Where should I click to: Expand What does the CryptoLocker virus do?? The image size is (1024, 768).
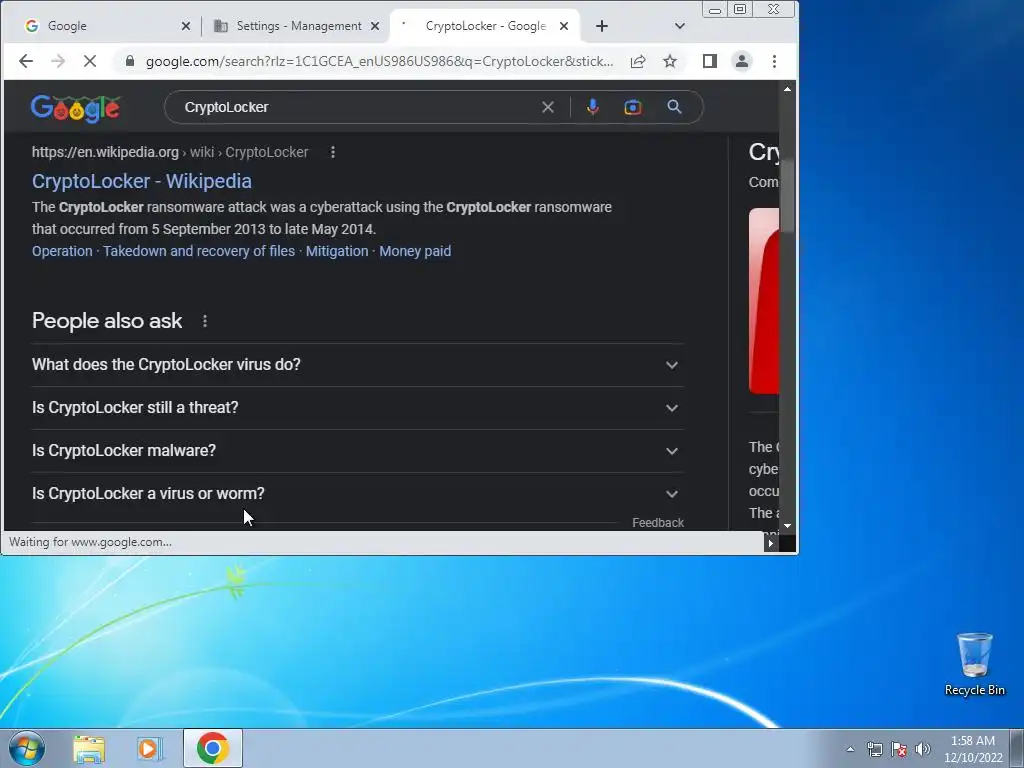point(357,364)
